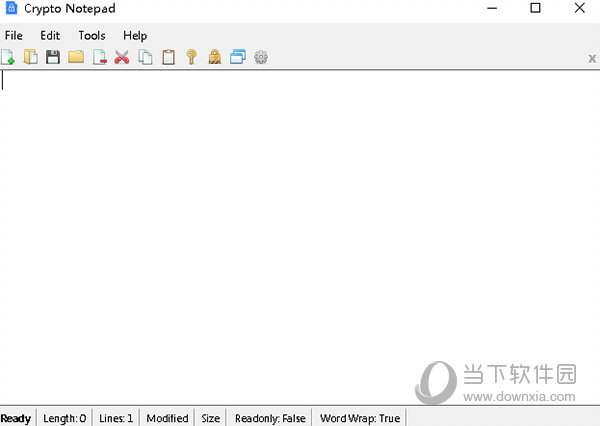Image resolution: width=600 pixels, height=426 pixels.
Task: Open the Tools menu
Action: tap(92, 36)
